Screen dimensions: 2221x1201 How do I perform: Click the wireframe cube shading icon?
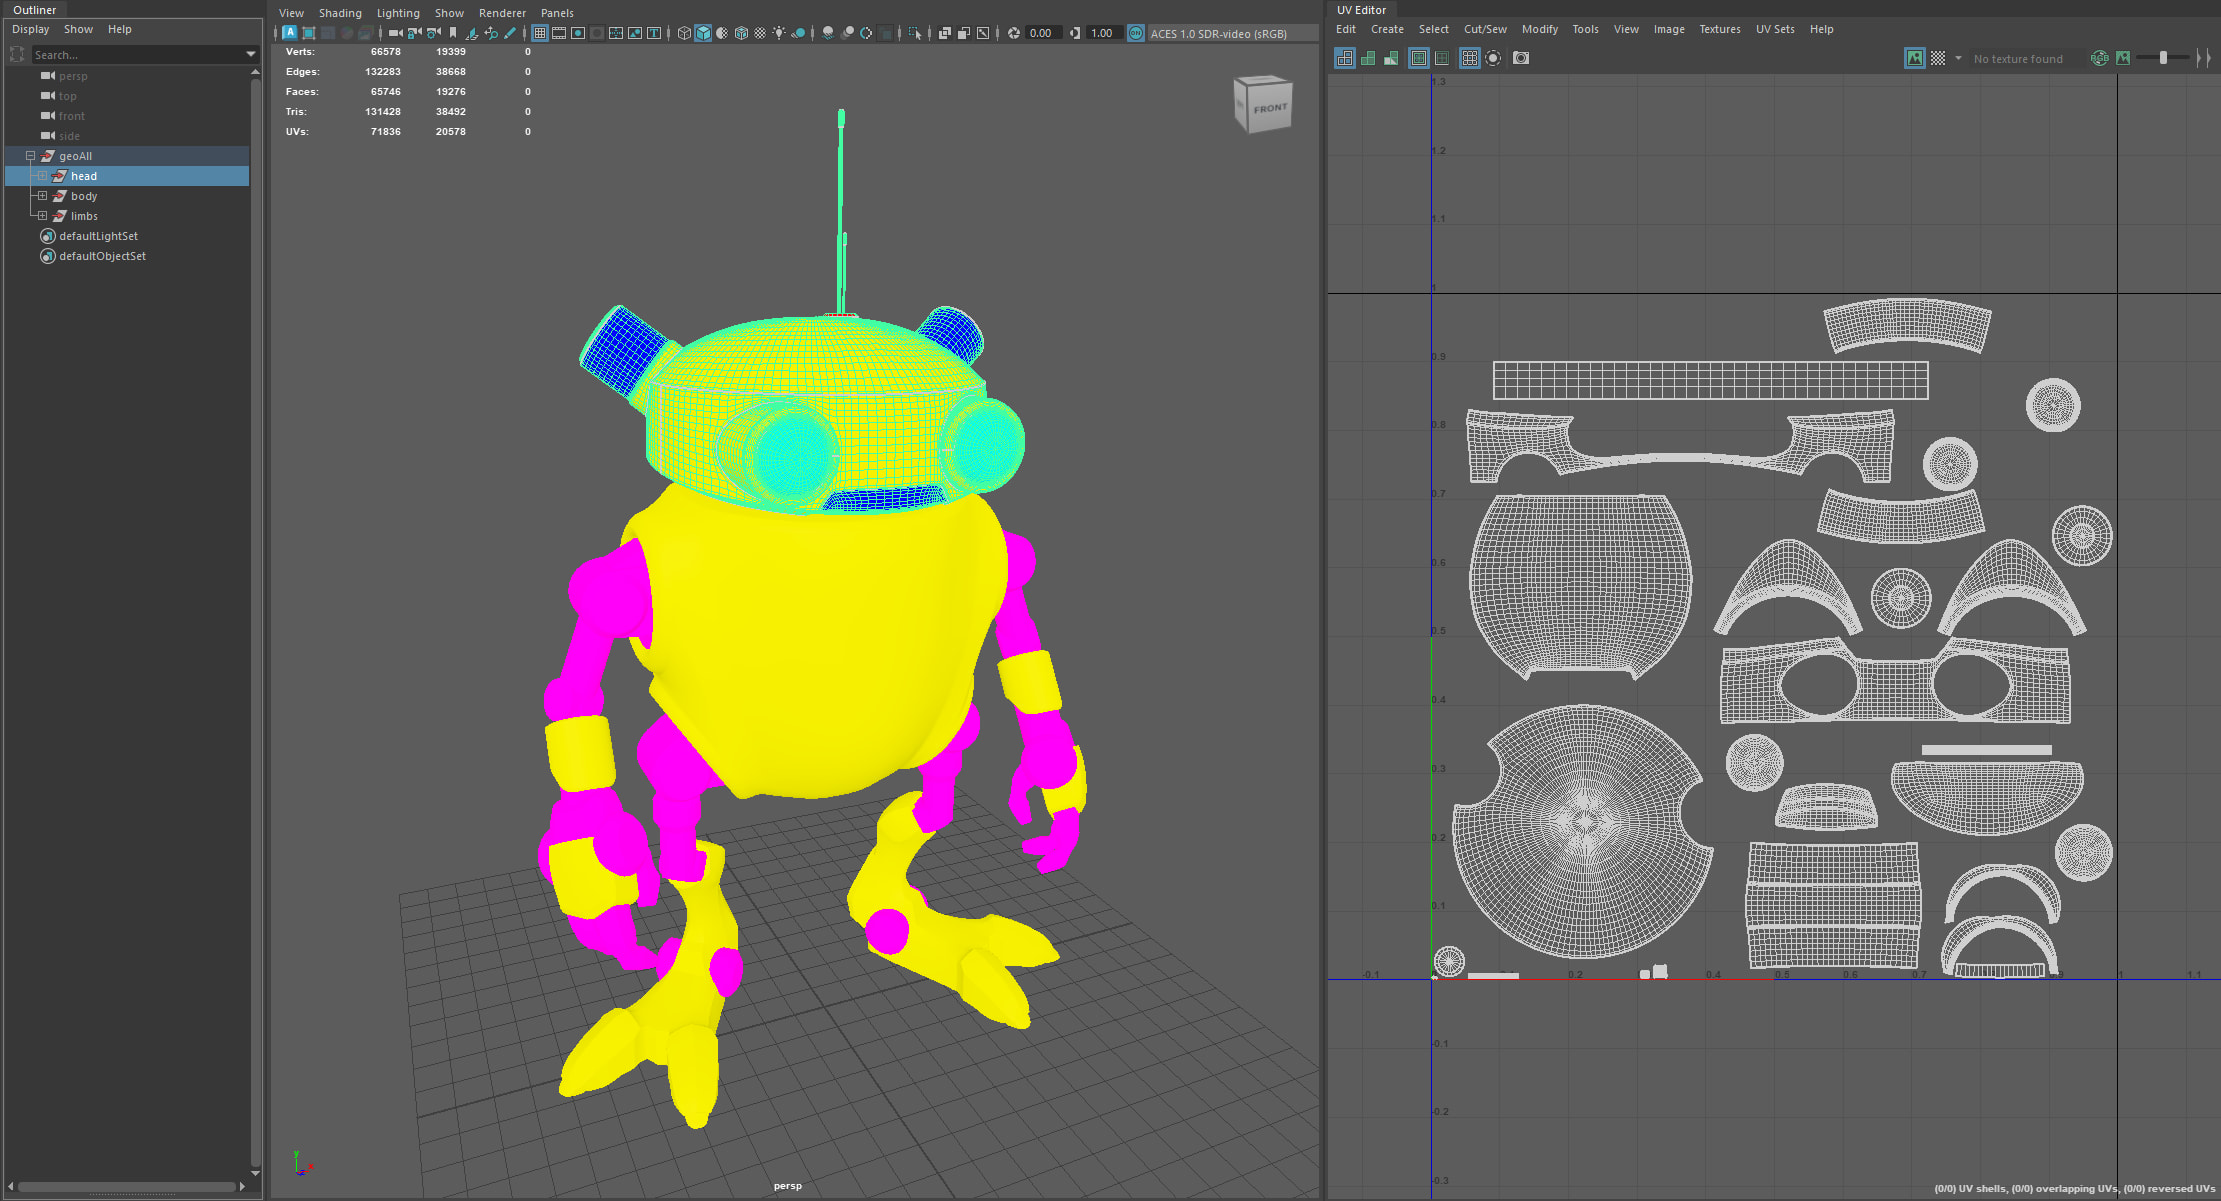pyautogui.click(x=684, y=33)
